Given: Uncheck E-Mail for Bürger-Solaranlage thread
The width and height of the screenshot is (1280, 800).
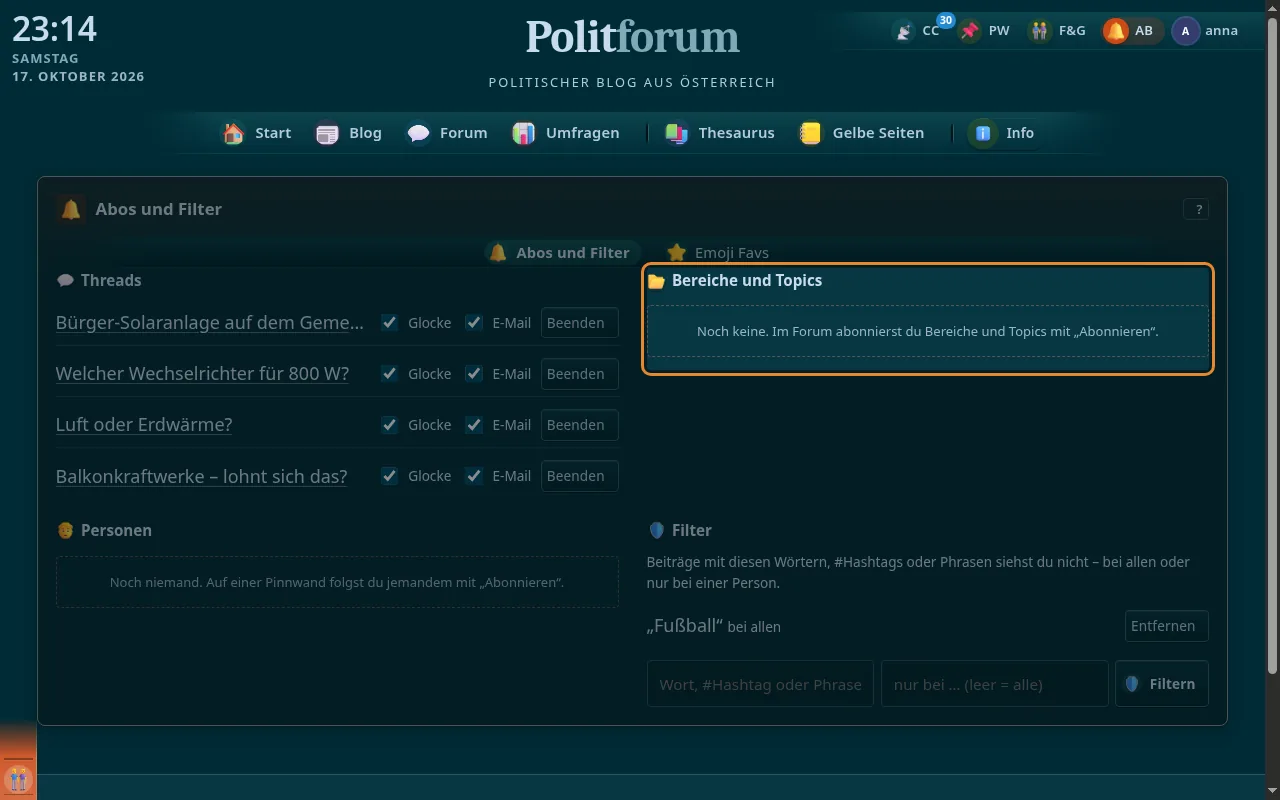Looking at the screenshot, I should pyautogui.click(x=474, y=323).
